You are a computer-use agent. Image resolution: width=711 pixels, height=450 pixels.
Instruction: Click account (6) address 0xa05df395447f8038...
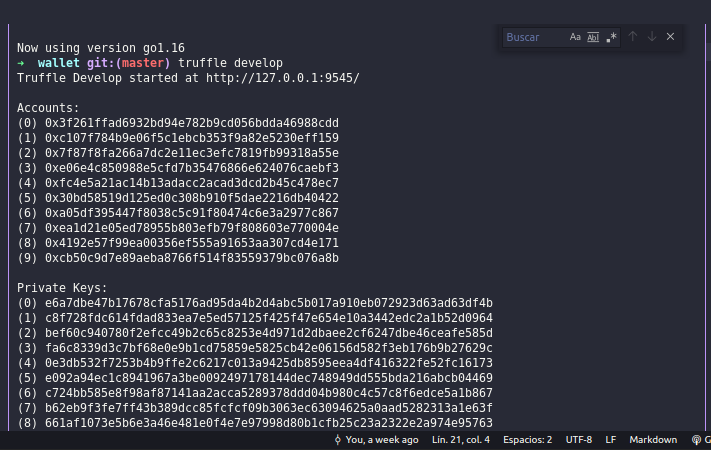(192, 213)
